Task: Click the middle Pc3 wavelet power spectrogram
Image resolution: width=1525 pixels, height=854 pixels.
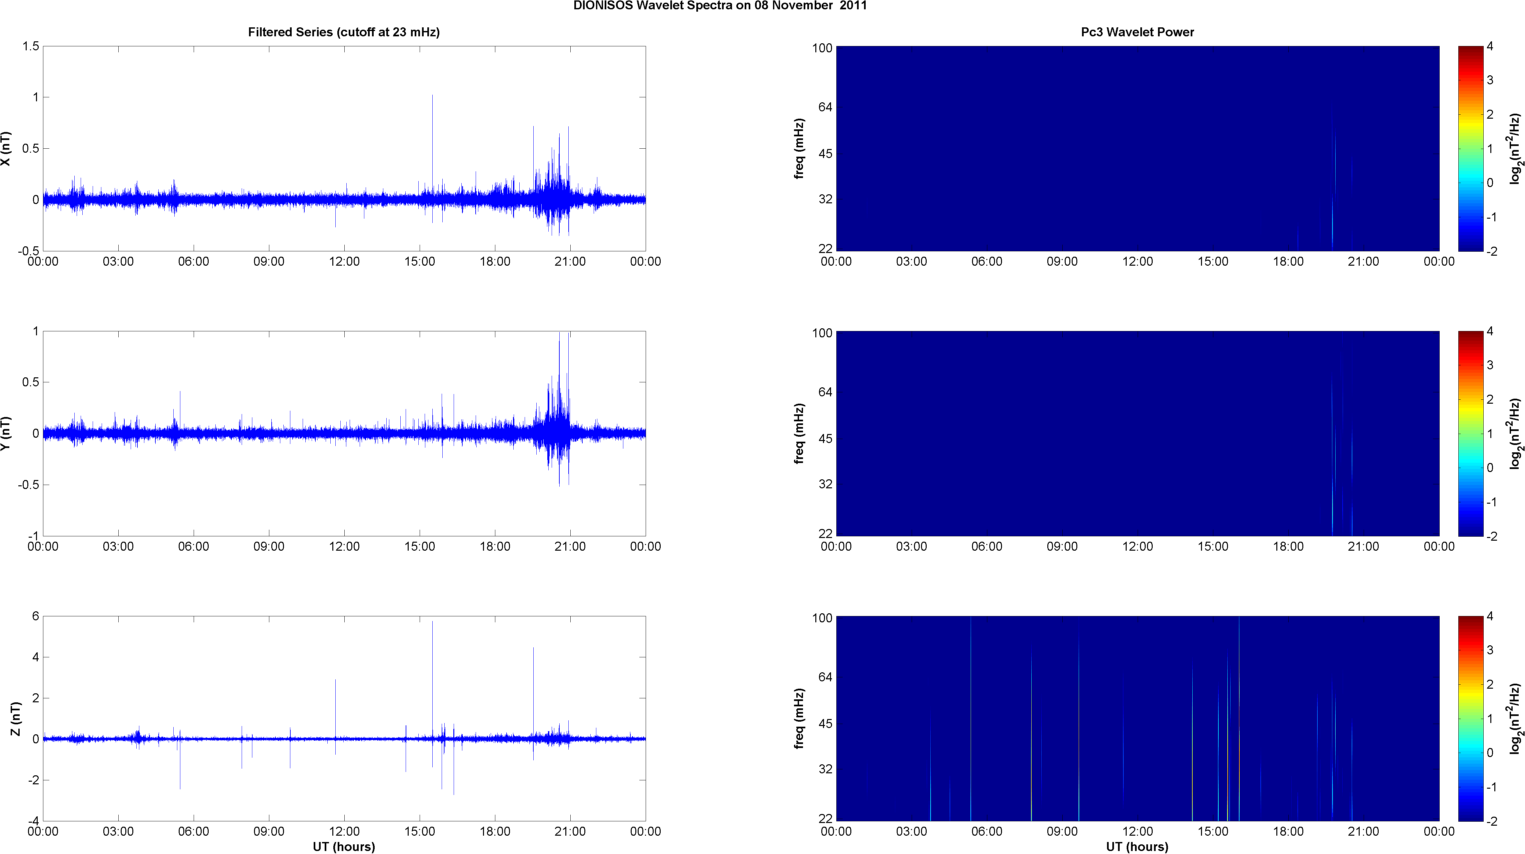Action: click(1137, 433)
